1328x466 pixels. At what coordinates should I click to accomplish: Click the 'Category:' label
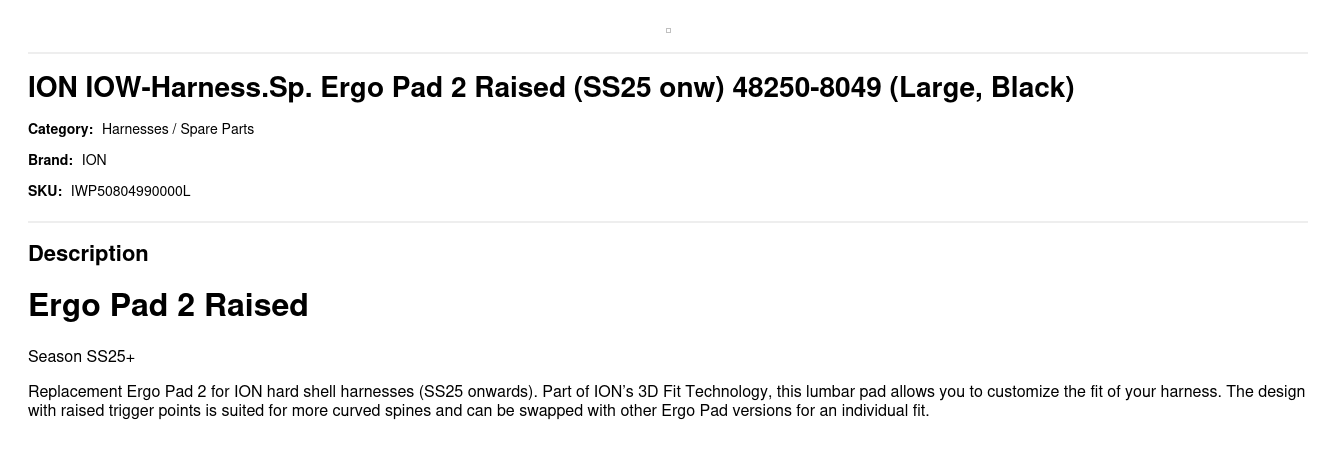tap(60, 129)
